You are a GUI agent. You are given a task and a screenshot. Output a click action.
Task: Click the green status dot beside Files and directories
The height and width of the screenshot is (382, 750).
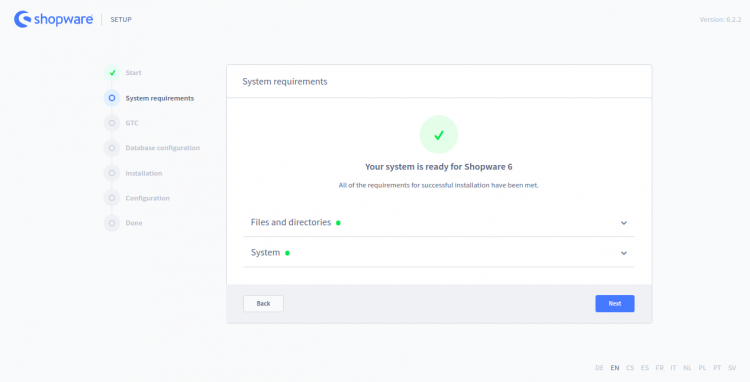coord(338,223)
